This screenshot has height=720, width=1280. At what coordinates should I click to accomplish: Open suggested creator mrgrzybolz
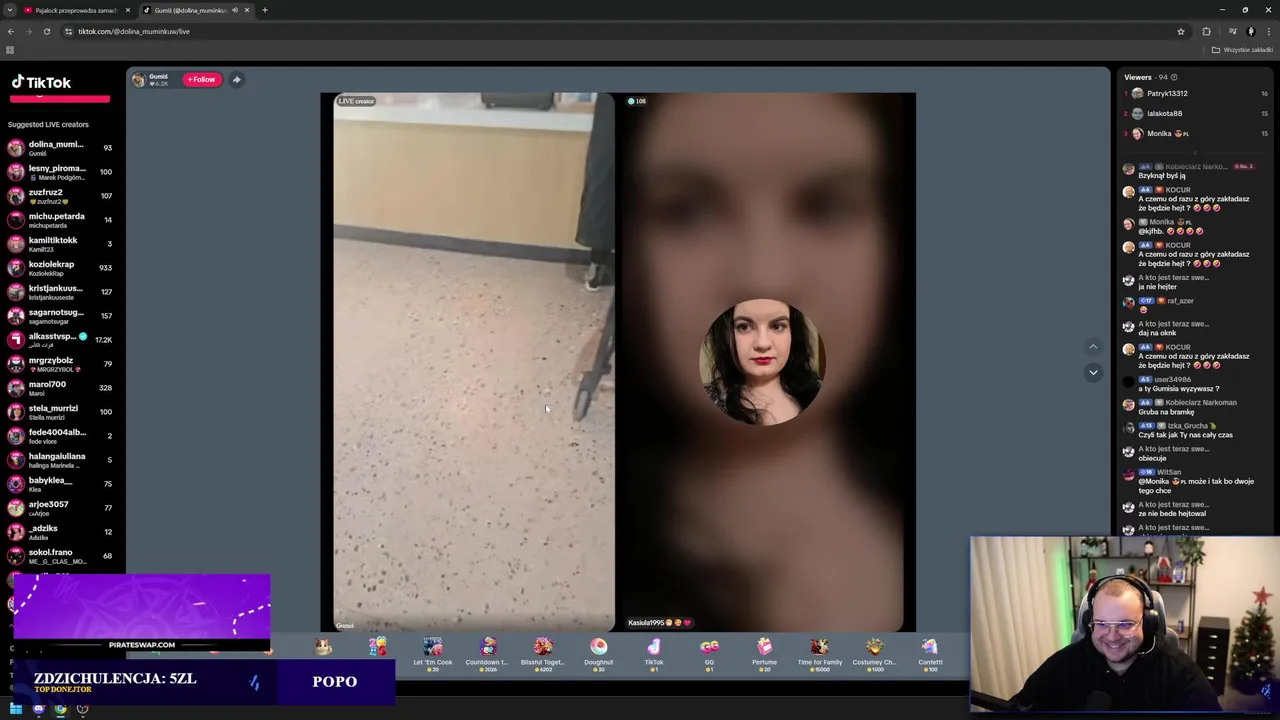[x=60, y=364]
